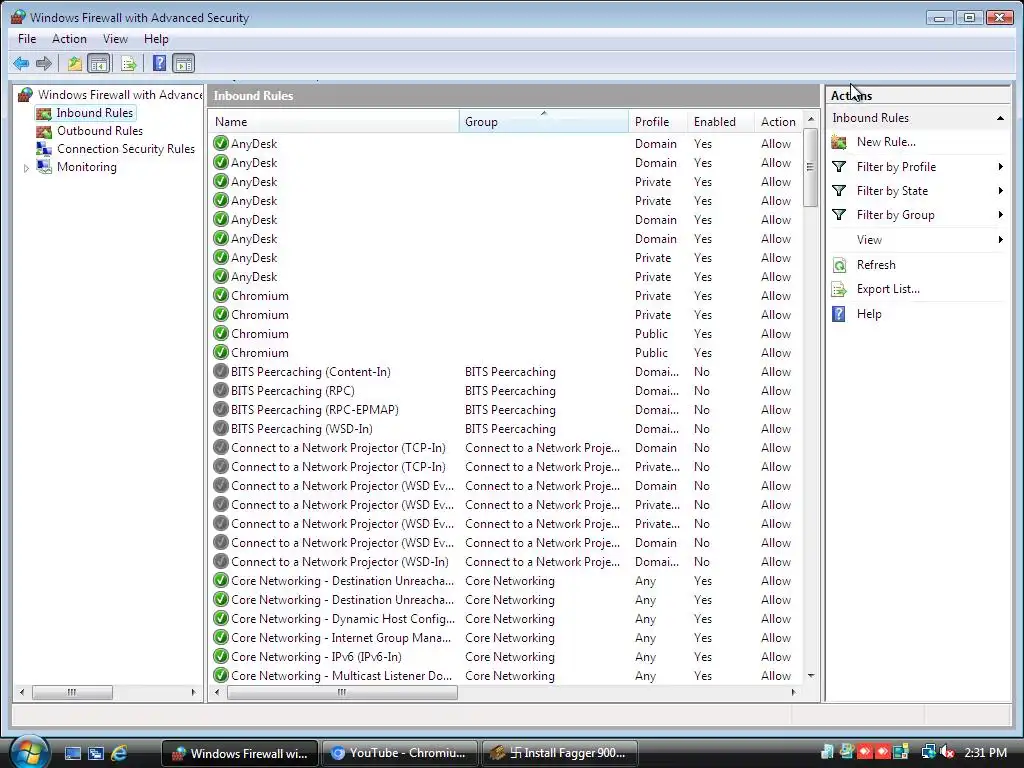
Task: Click the Refresh action link
Action: pos(876,265)
